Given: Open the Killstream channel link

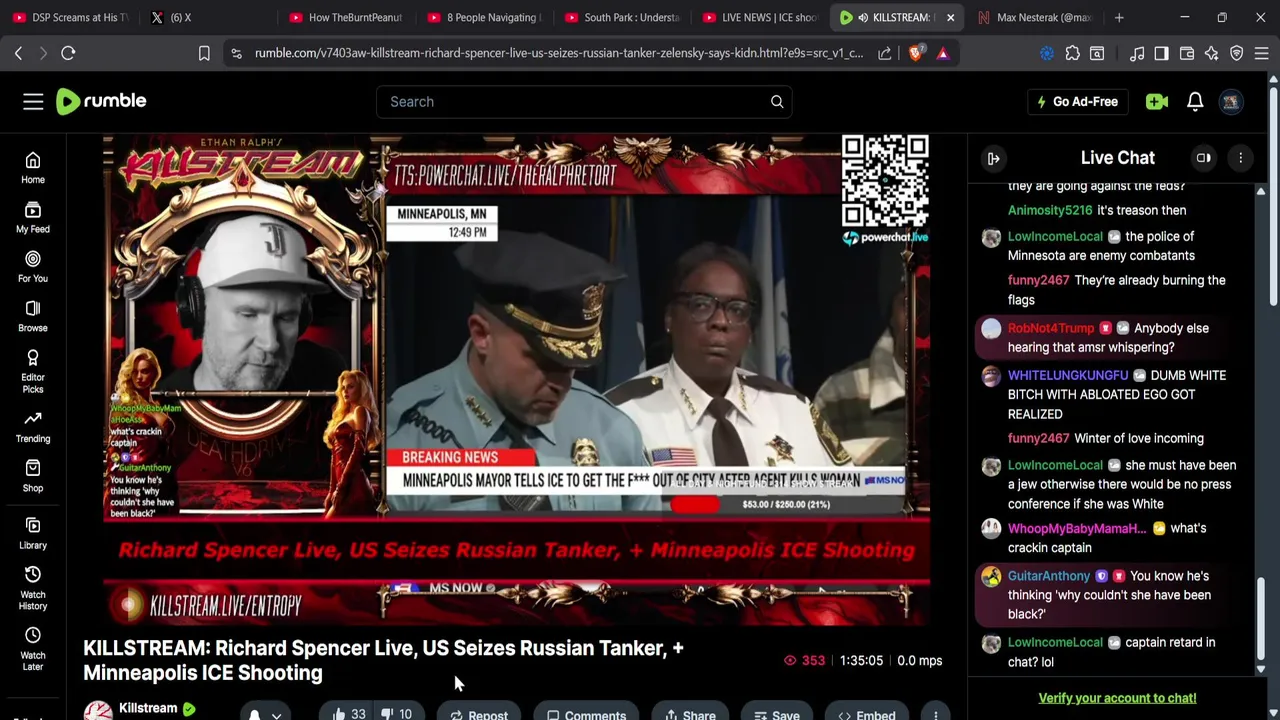Looking at the screenshot, I should [148, 708].
